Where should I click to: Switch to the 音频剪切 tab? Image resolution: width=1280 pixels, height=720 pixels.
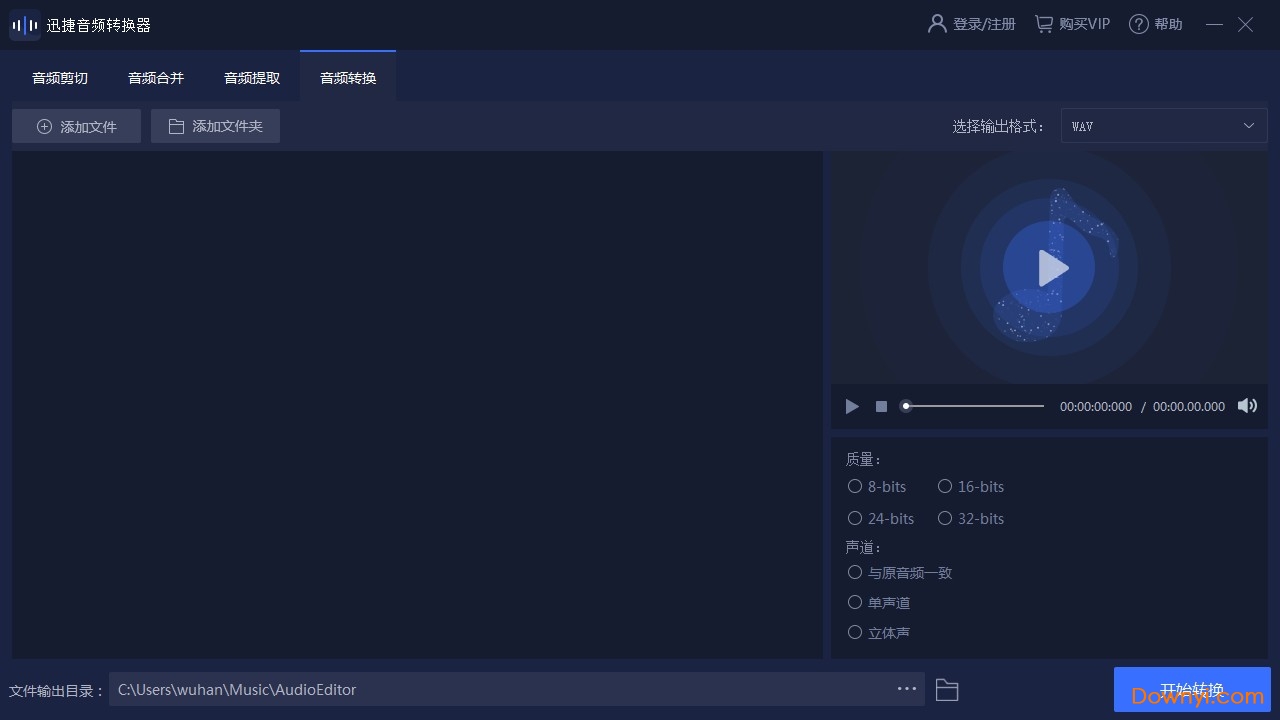pos(60,78)
